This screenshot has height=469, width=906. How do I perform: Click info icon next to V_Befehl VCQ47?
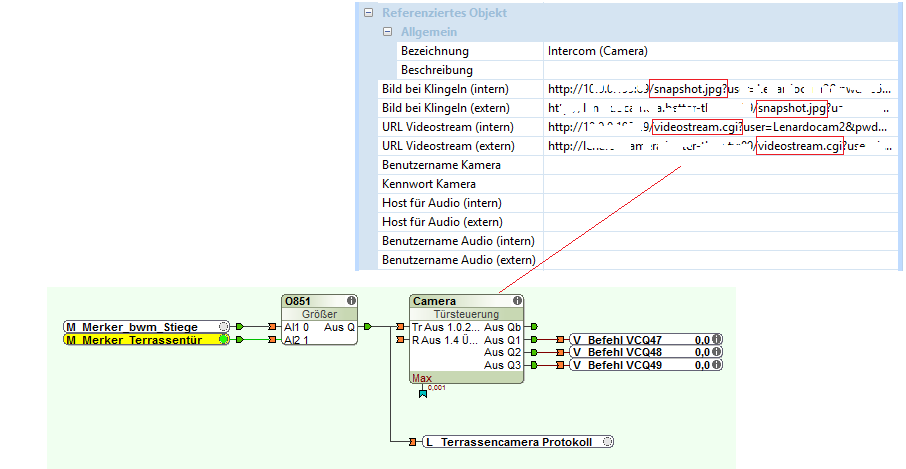718,340
